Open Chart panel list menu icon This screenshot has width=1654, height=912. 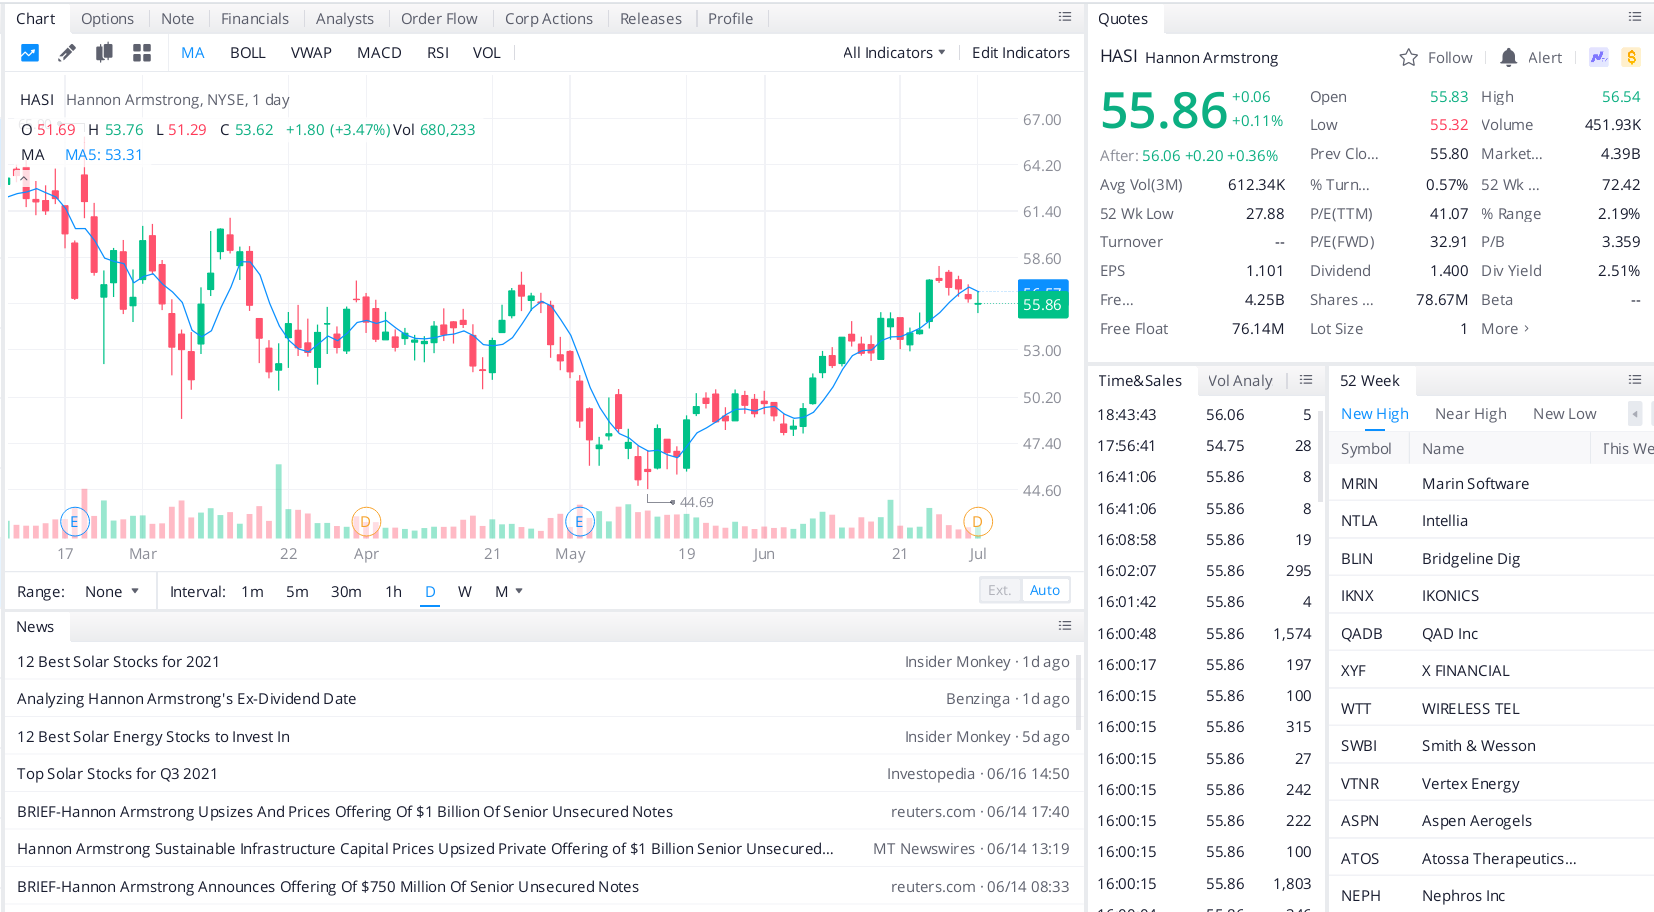1065,17
